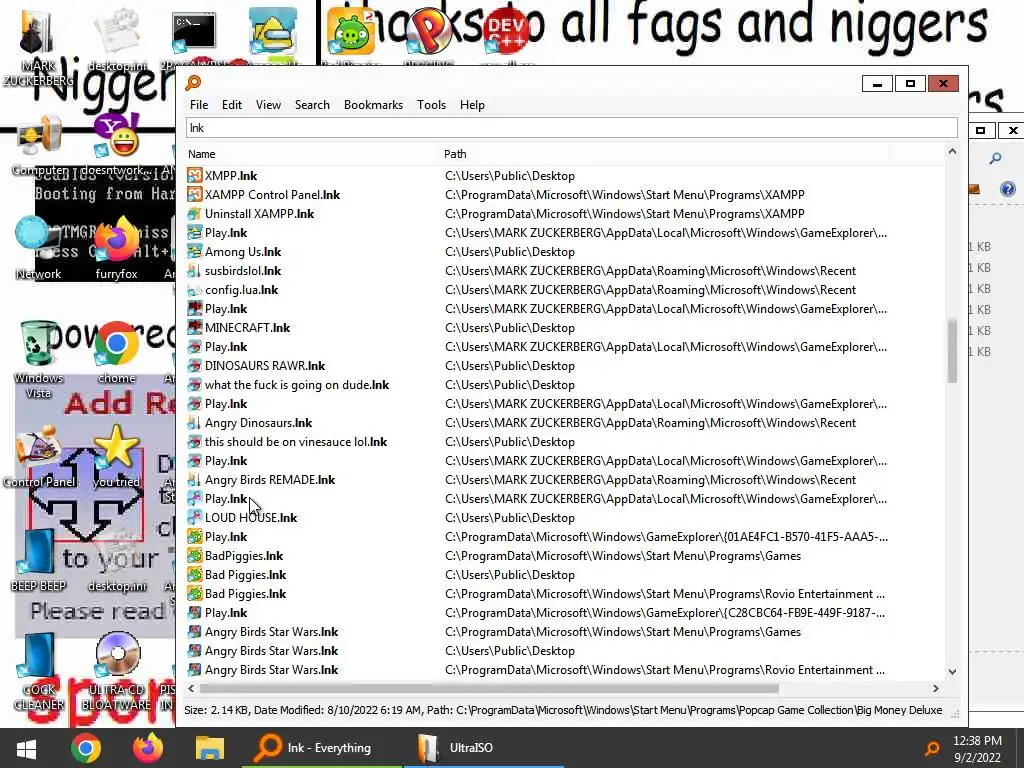This screenshot has width=1024, height=768.
Task: Open File Explorer from the taskbar
Action: (210, 748)
